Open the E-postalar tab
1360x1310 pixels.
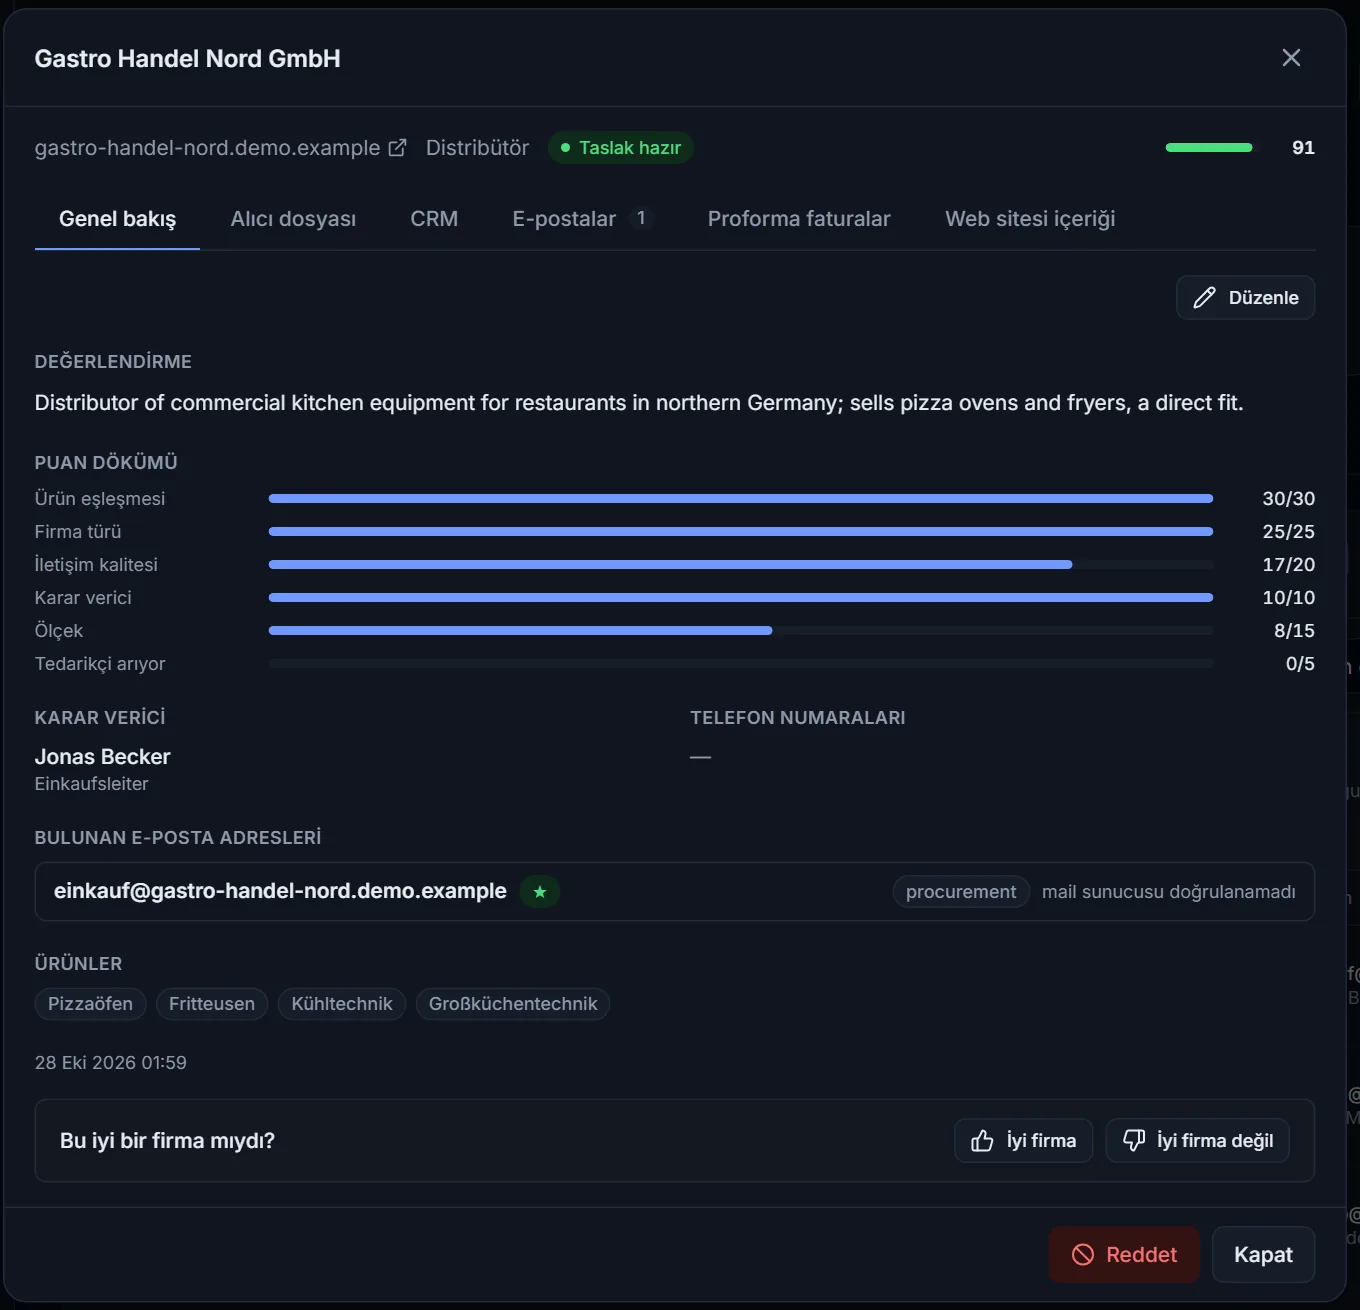(x=582, y=219)
